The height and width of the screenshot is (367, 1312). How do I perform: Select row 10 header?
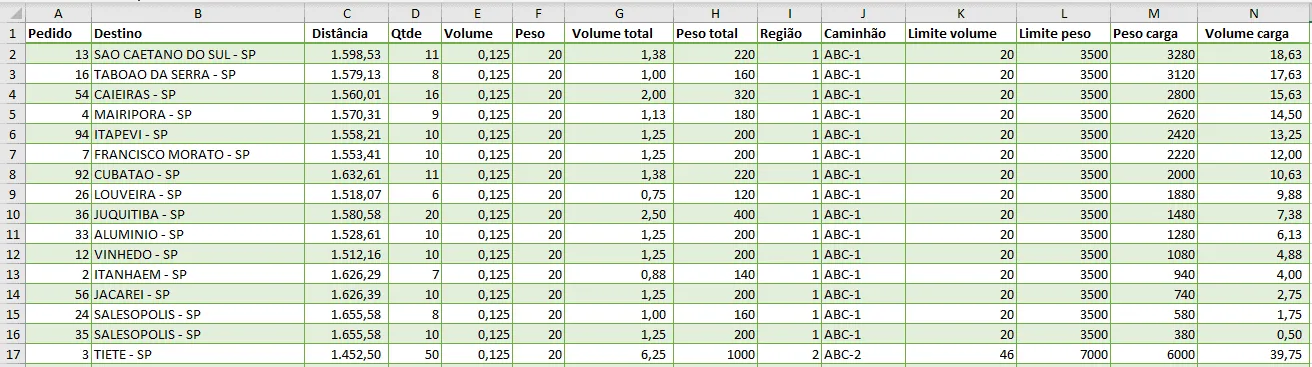pyautogui.click(x=12, y=214)
